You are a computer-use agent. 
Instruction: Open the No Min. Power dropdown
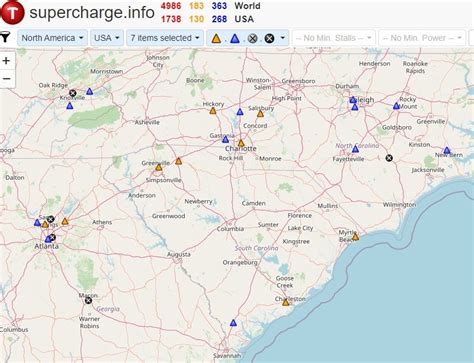tap(422, 38)
